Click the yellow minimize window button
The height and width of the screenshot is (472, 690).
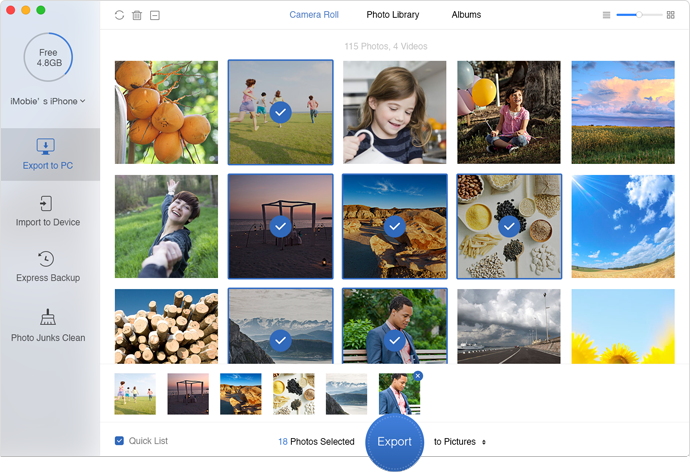tap(26, 10)
